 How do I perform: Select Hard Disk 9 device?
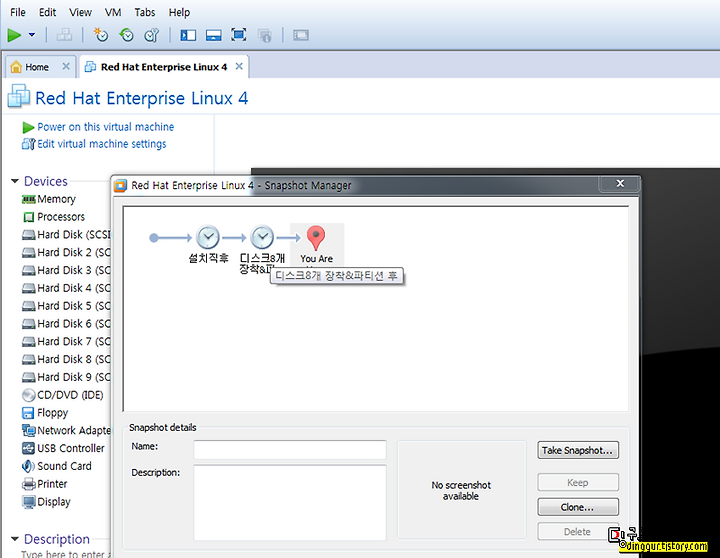click(66, 377)
